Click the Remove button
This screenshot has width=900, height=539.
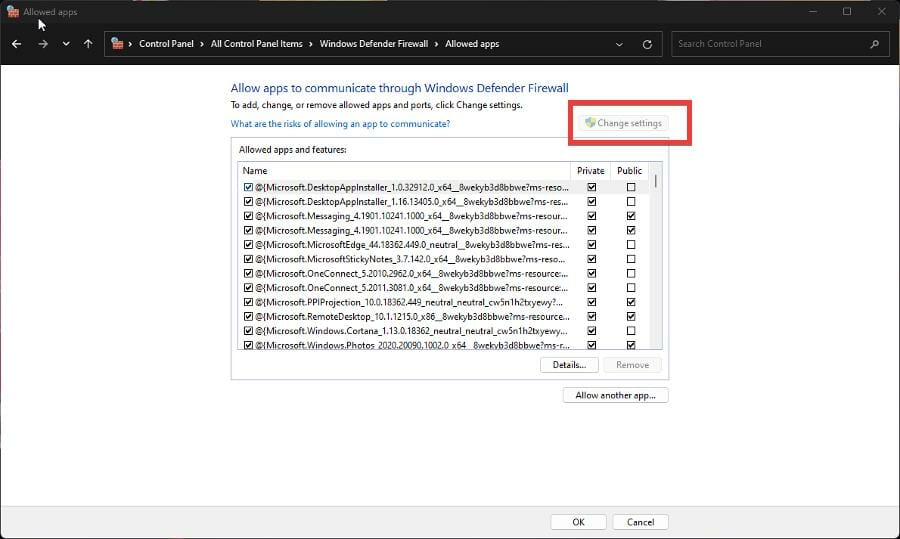click(x=633, y=364)
